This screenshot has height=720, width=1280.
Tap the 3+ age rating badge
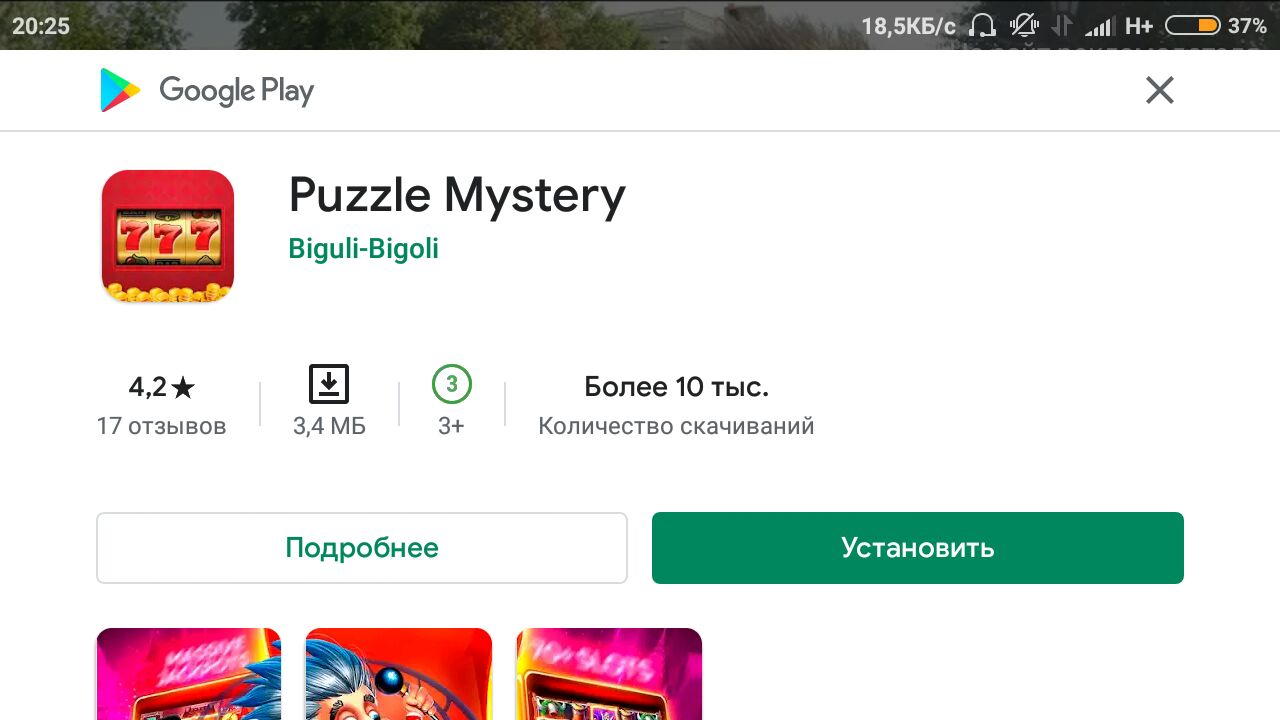452,384
